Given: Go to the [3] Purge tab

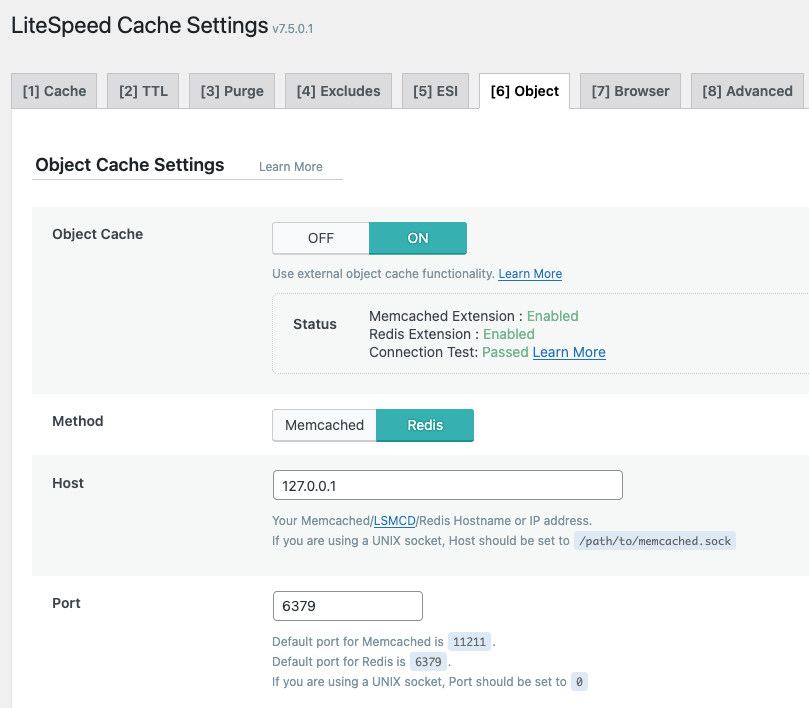Looking at the screenshot, I should coord(232,91).
